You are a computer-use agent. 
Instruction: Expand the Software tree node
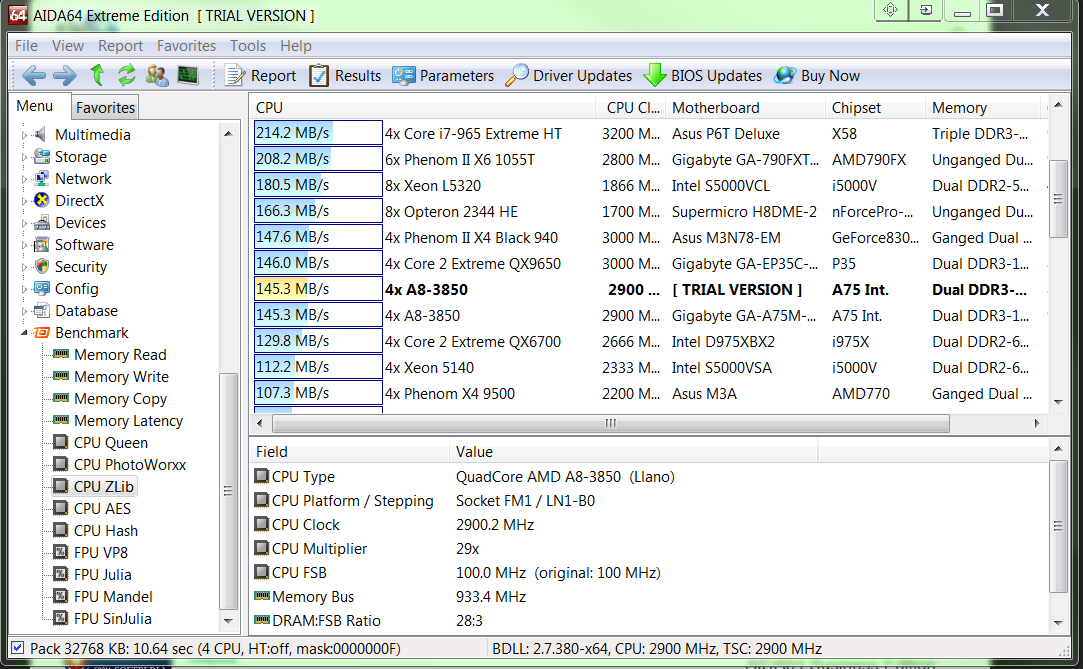click(x=24, y=245)
